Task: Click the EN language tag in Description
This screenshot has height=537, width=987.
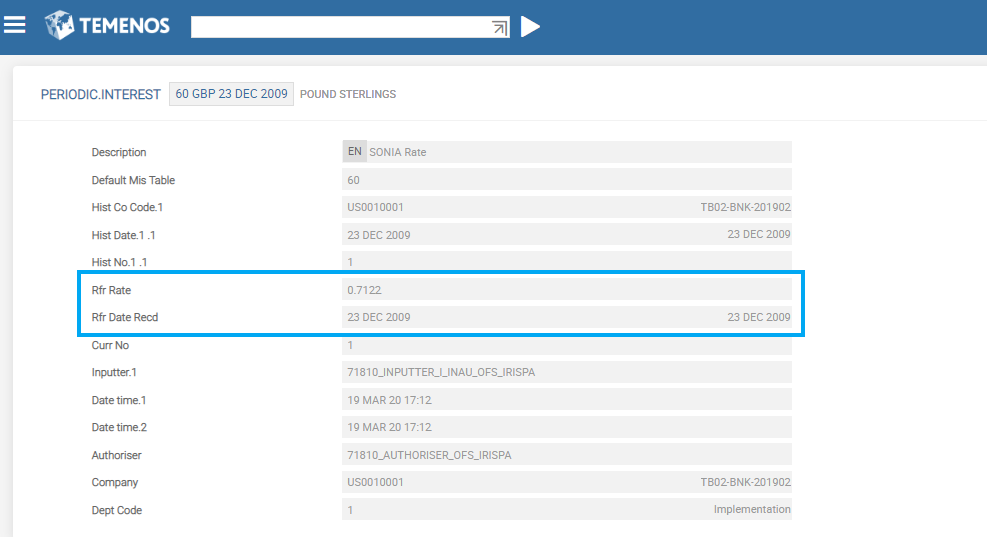Action: click(x=354, y=152)
